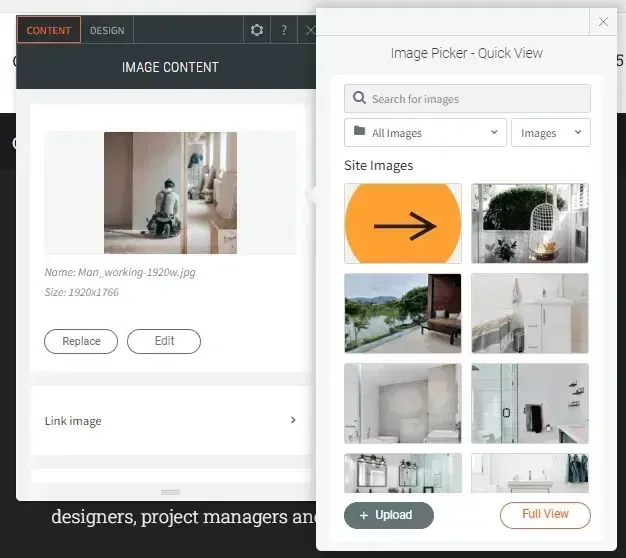Click the search magnifier icon
This screenshot has height=558, width=626.
click(359, 98)
